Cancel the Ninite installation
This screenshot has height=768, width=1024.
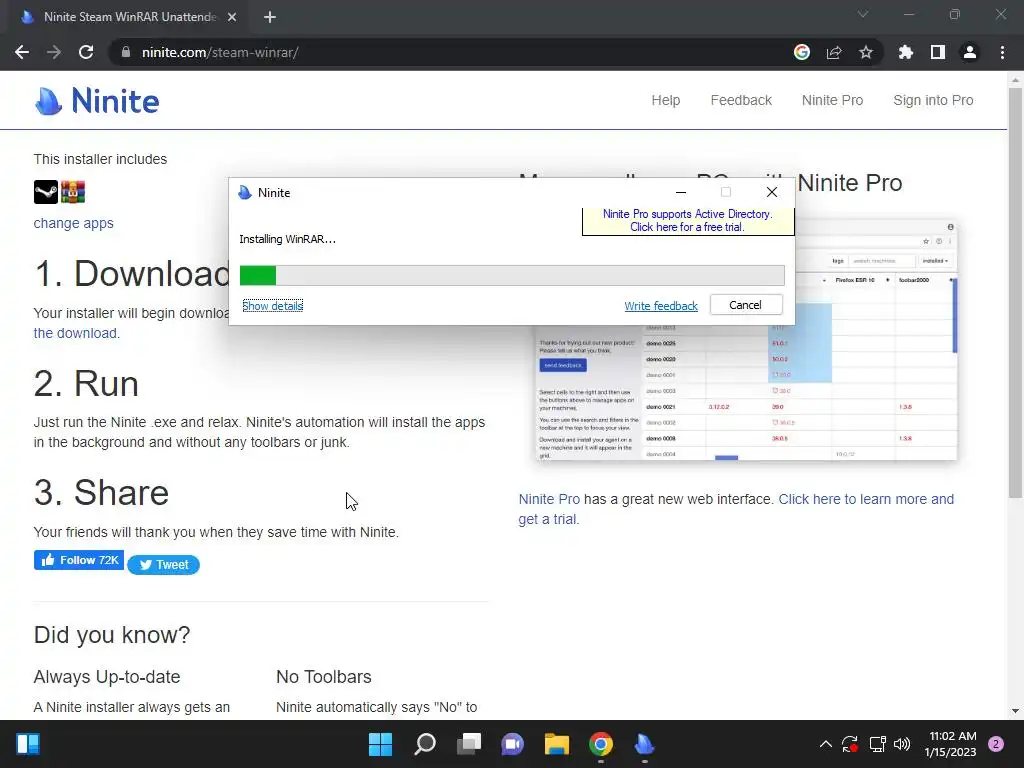[746, 305]
